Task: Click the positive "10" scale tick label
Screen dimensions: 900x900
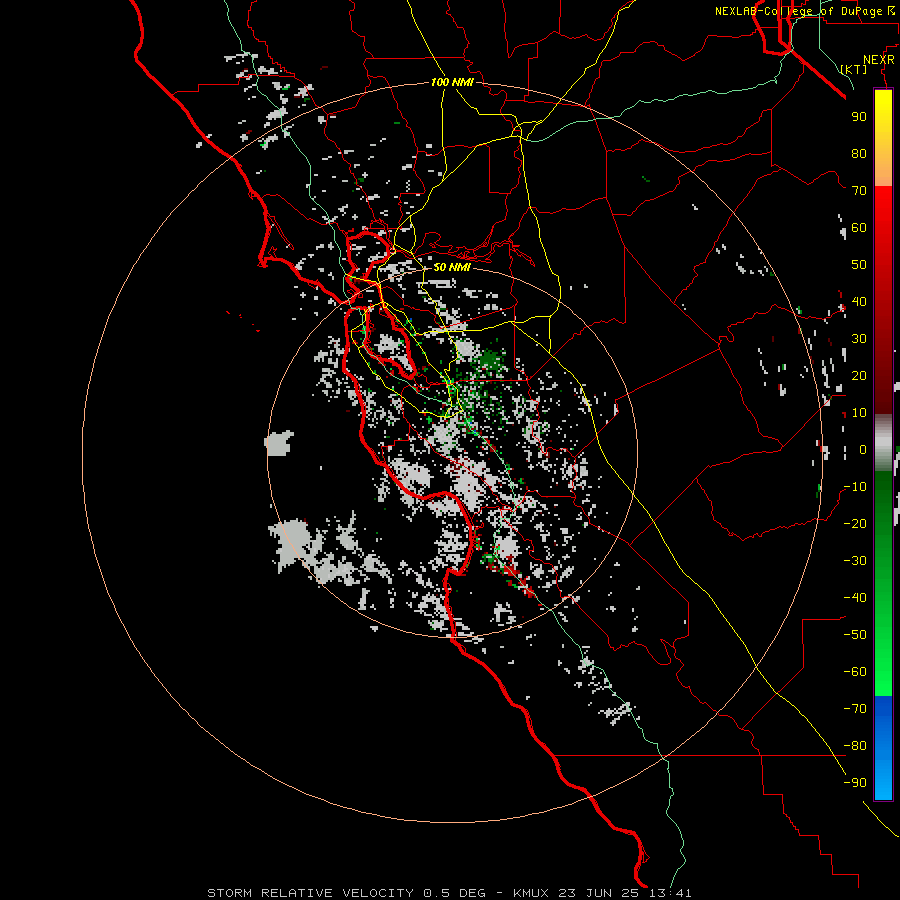Action: tap(859, 413)
